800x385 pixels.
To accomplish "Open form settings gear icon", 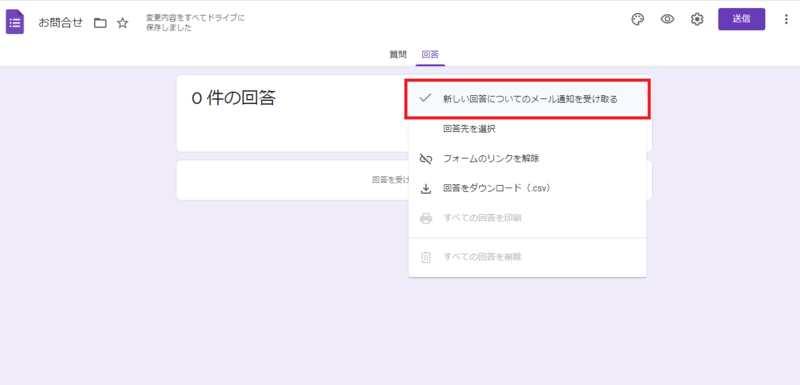I will click(697, 19).
